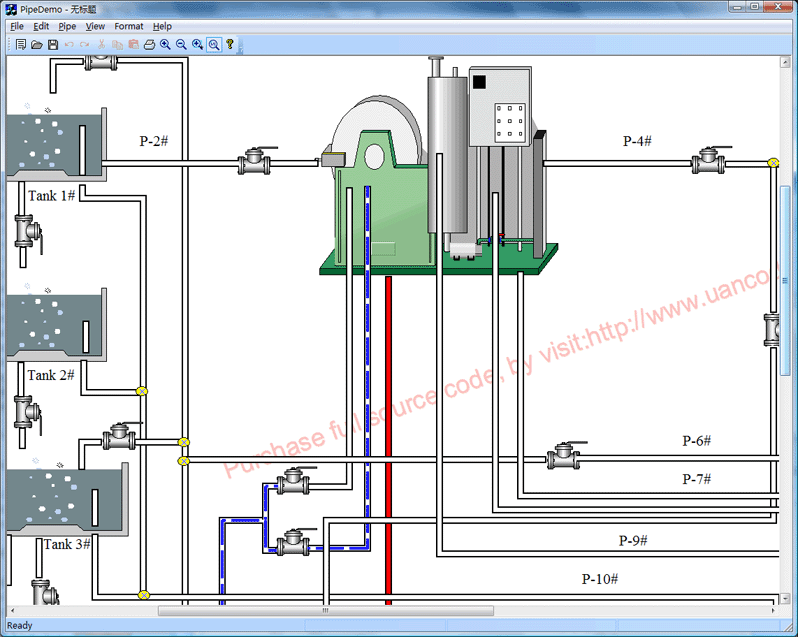Click the vertical scrollbar up arrow
Viewport: 798px width, 637px height.
(785, 63)
